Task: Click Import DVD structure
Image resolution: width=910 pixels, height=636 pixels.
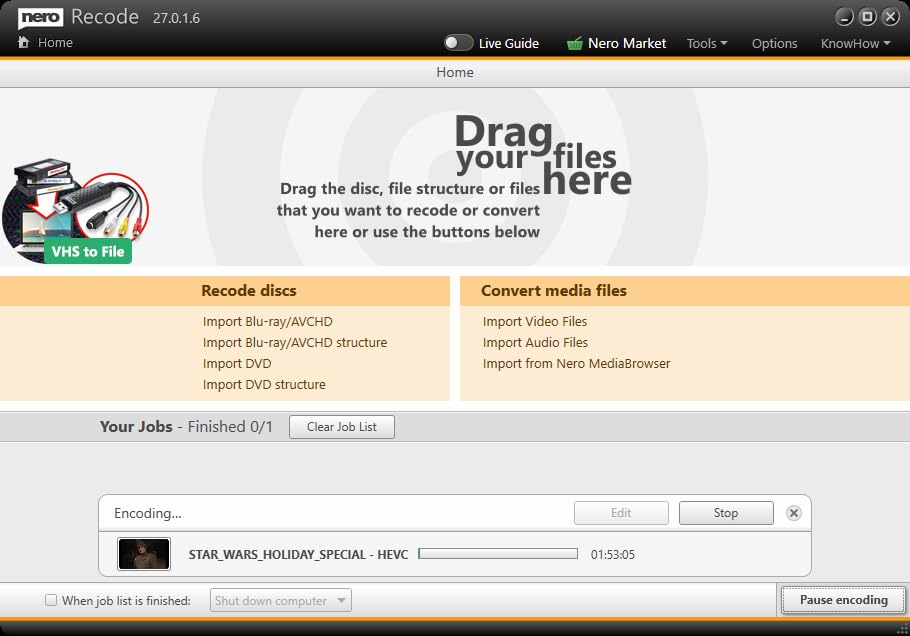Action: (x=264, y=384)
